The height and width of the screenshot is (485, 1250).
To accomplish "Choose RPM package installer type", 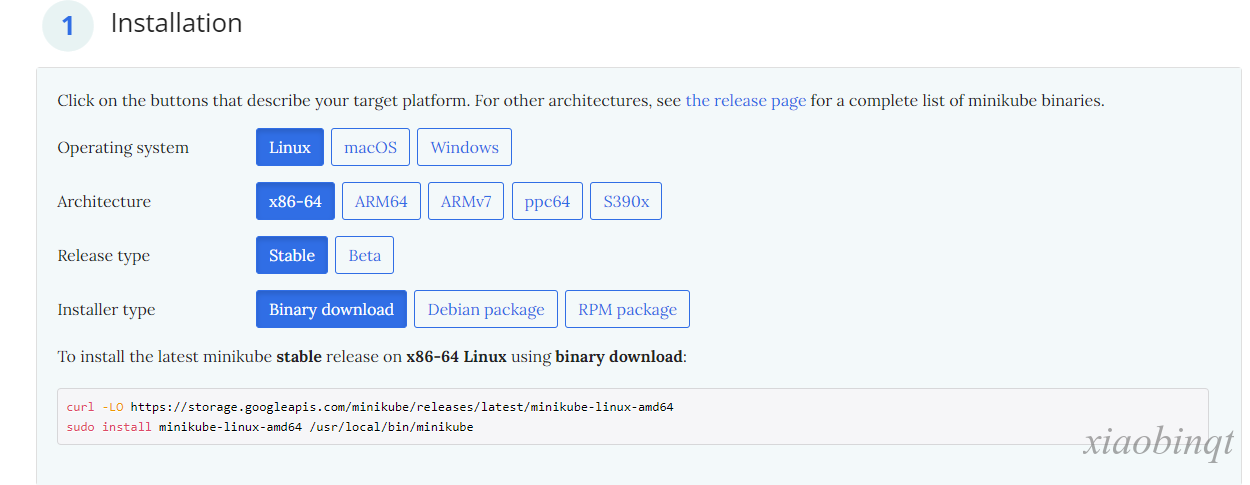I will pos(627,309).
